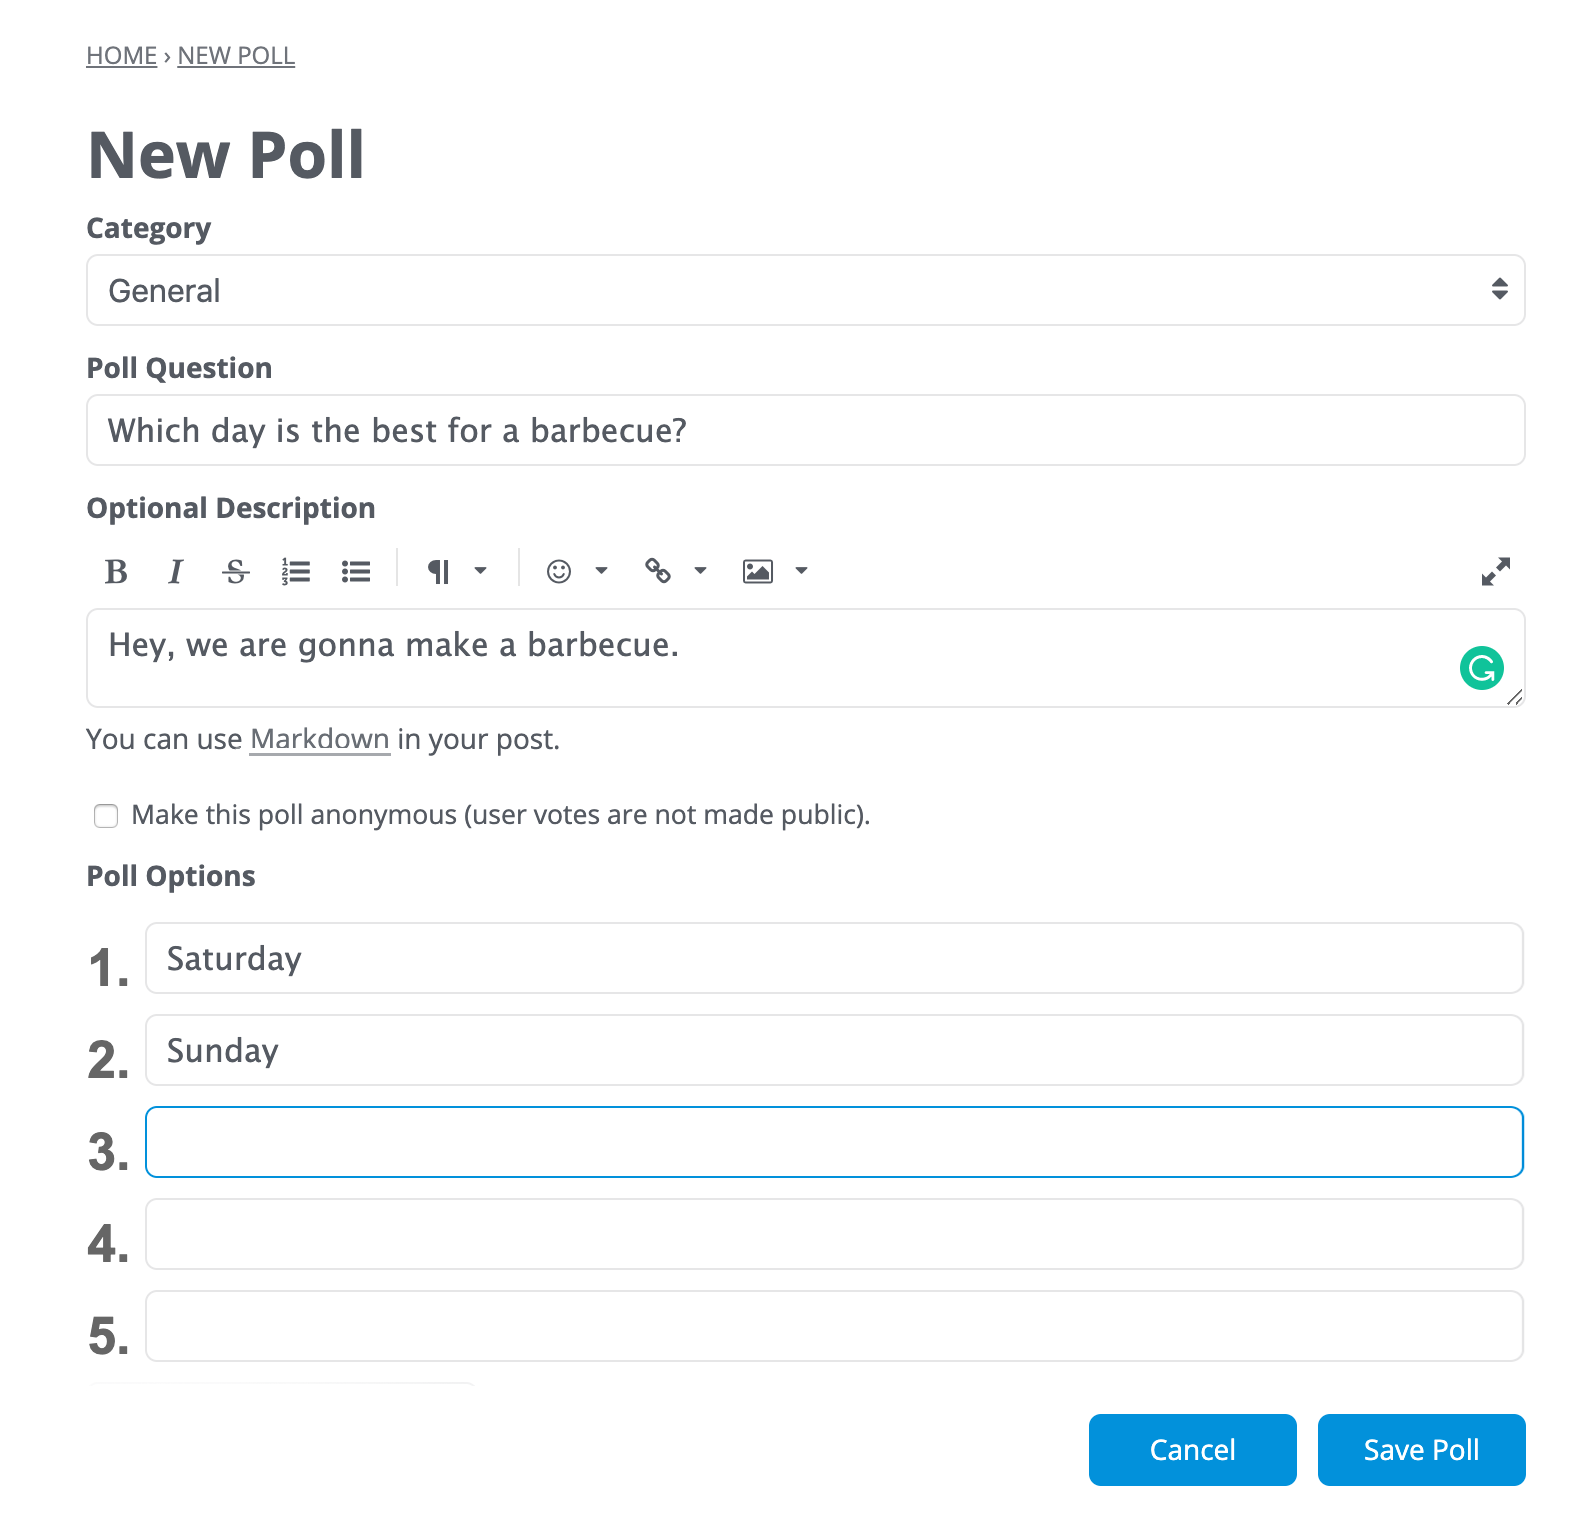Open the Category dropdown showing General
1580x1540 pixels.
(x=805, y=290)
